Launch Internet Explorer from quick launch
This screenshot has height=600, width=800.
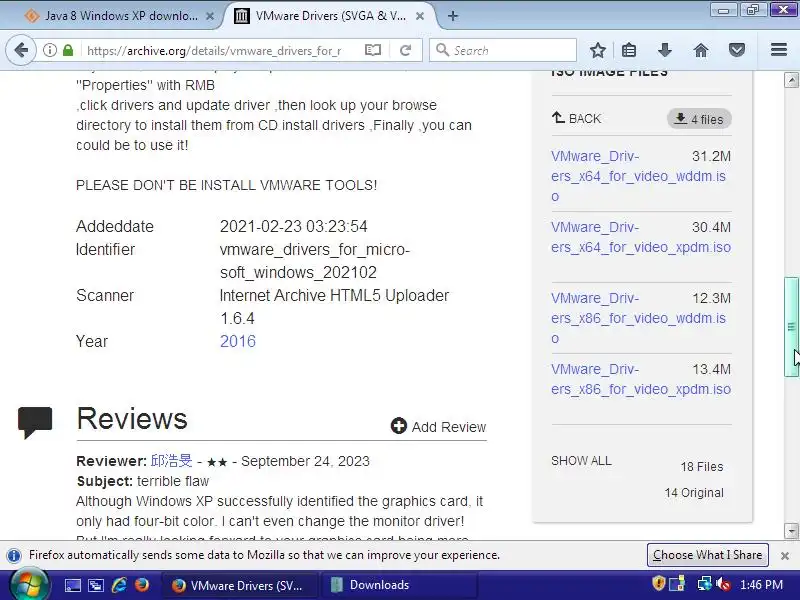(x=119, y=585)
